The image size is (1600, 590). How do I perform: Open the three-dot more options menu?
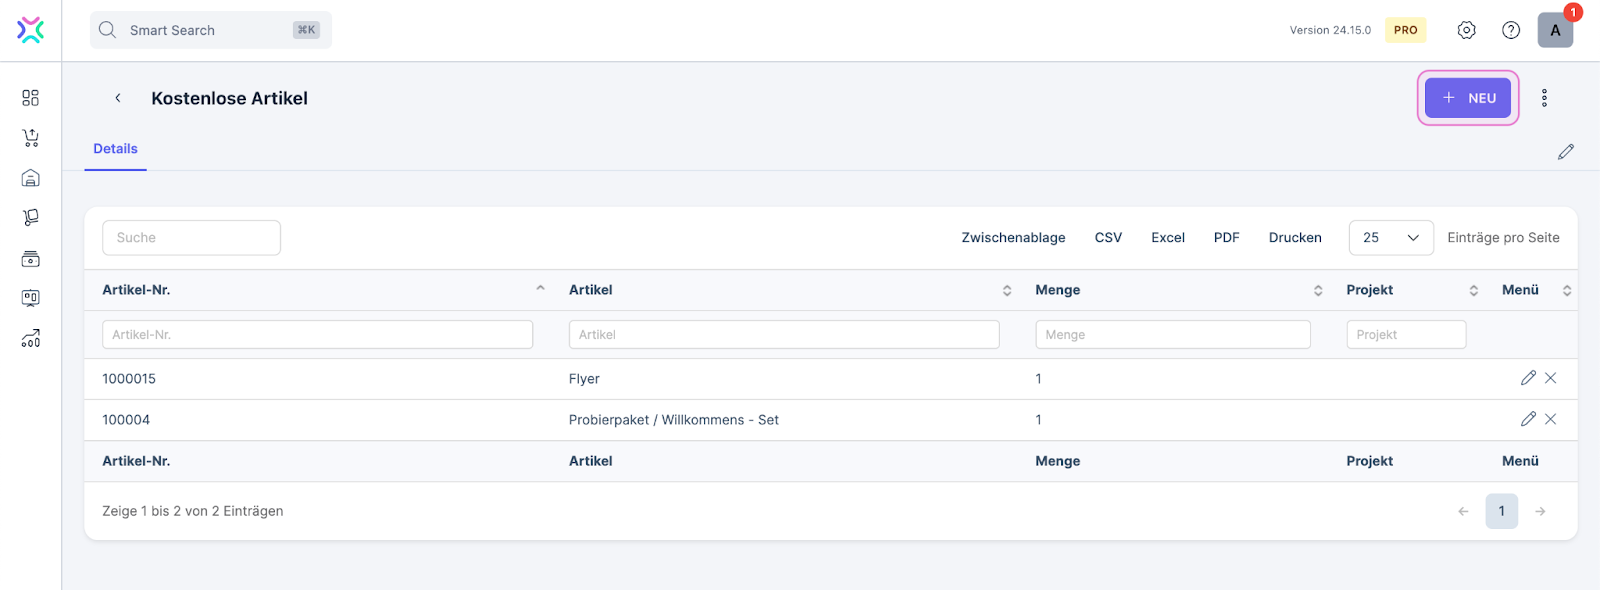(1544, 98)
